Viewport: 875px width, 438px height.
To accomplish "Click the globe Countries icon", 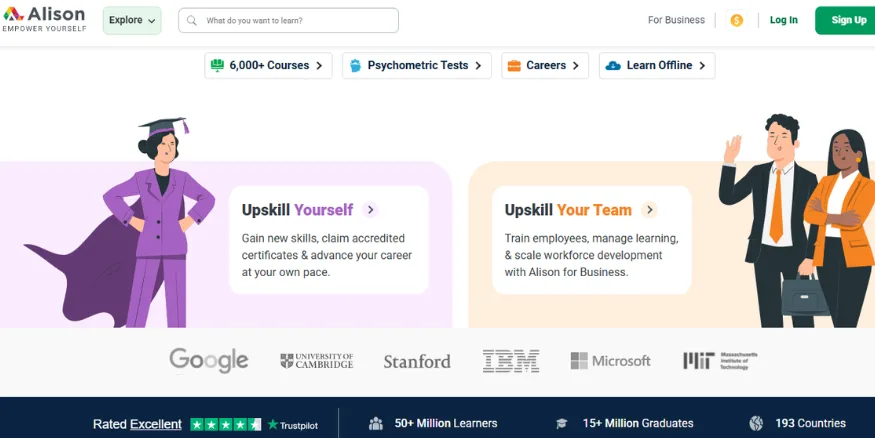I will pos(756,423).
